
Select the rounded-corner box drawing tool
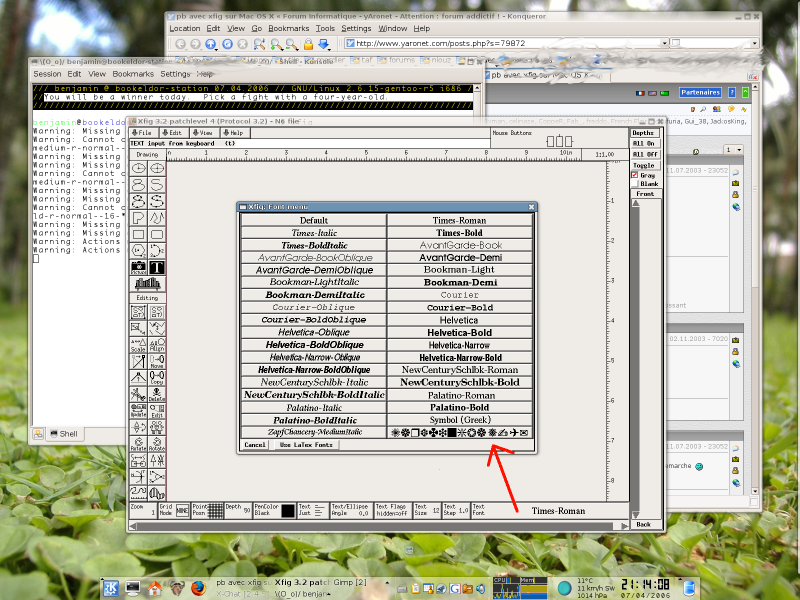pos(157,235)
